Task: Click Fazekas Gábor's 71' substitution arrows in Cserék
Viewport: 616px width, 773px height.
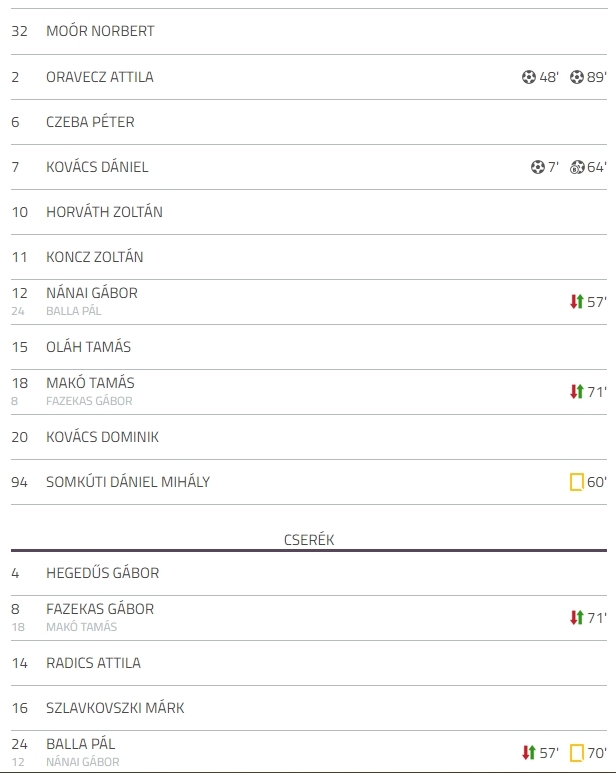Action: pos(577,618)
